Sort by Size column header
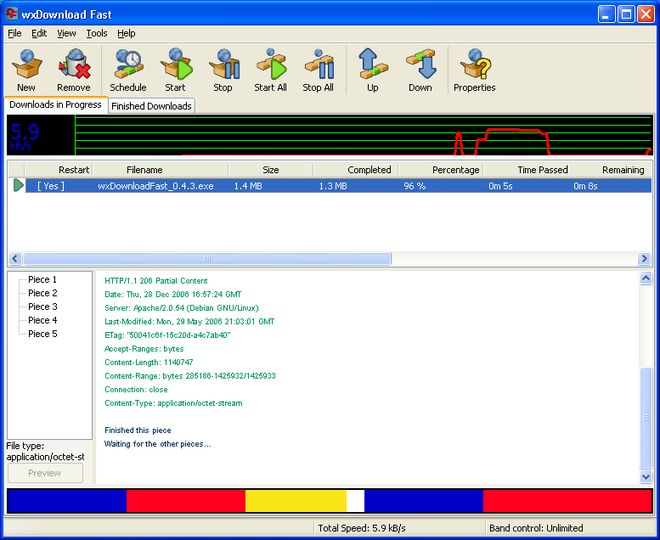 click(270, 170)
